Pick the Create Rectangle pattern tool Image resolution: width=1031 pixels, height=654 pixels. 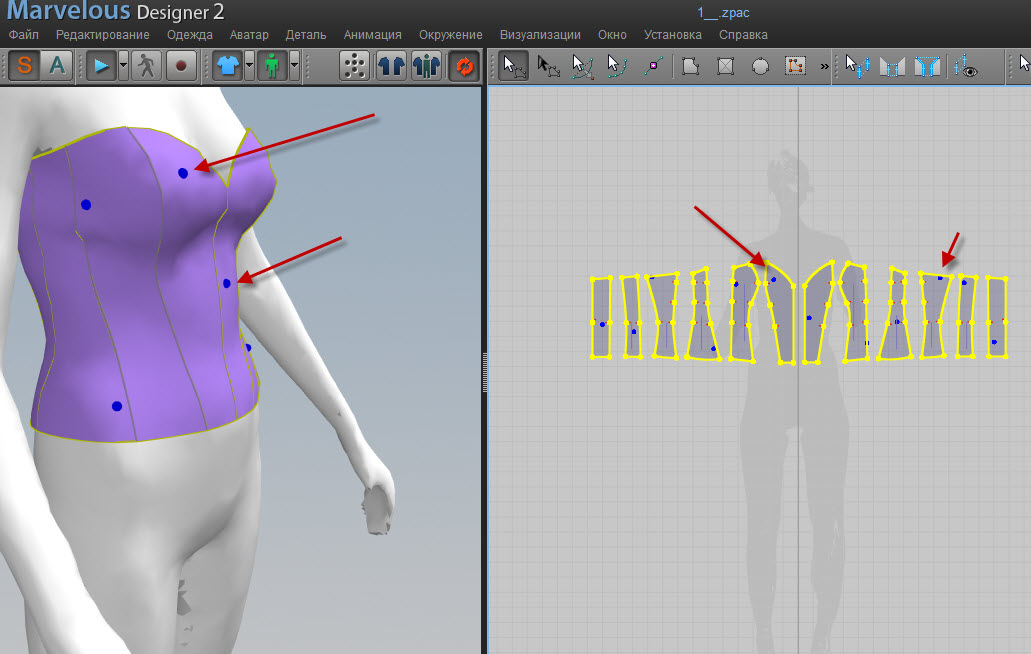coord(726,67)
